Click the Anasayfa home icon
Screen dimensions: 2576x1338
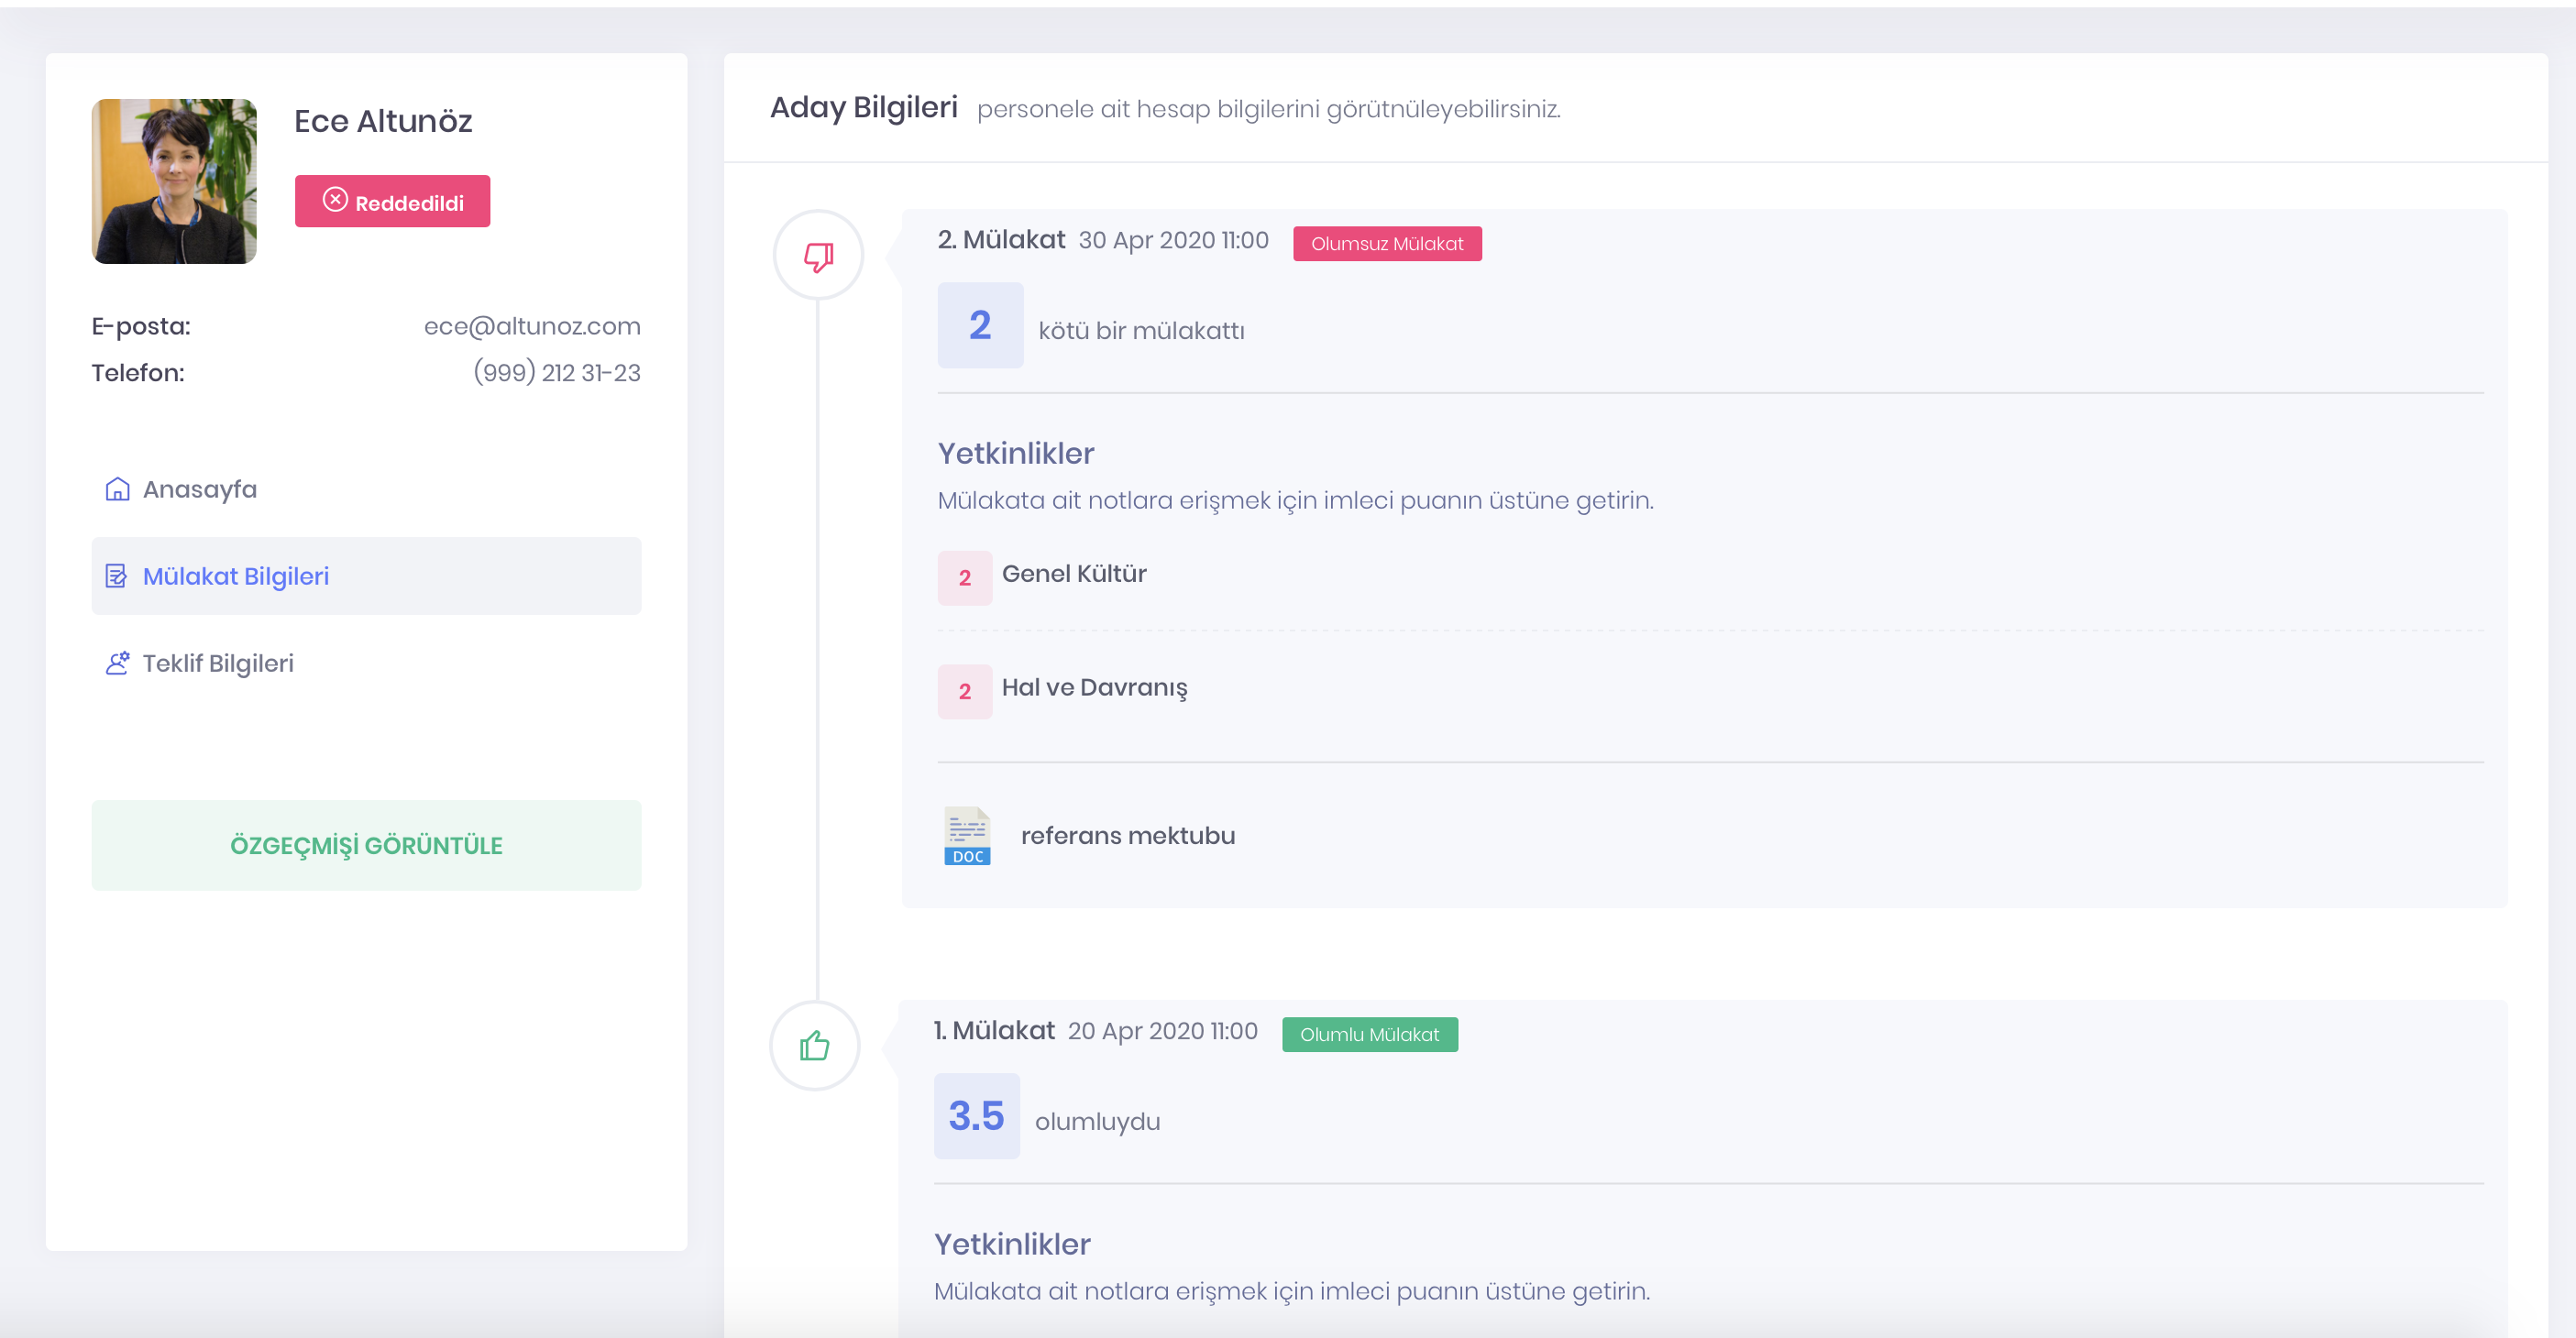117,489
